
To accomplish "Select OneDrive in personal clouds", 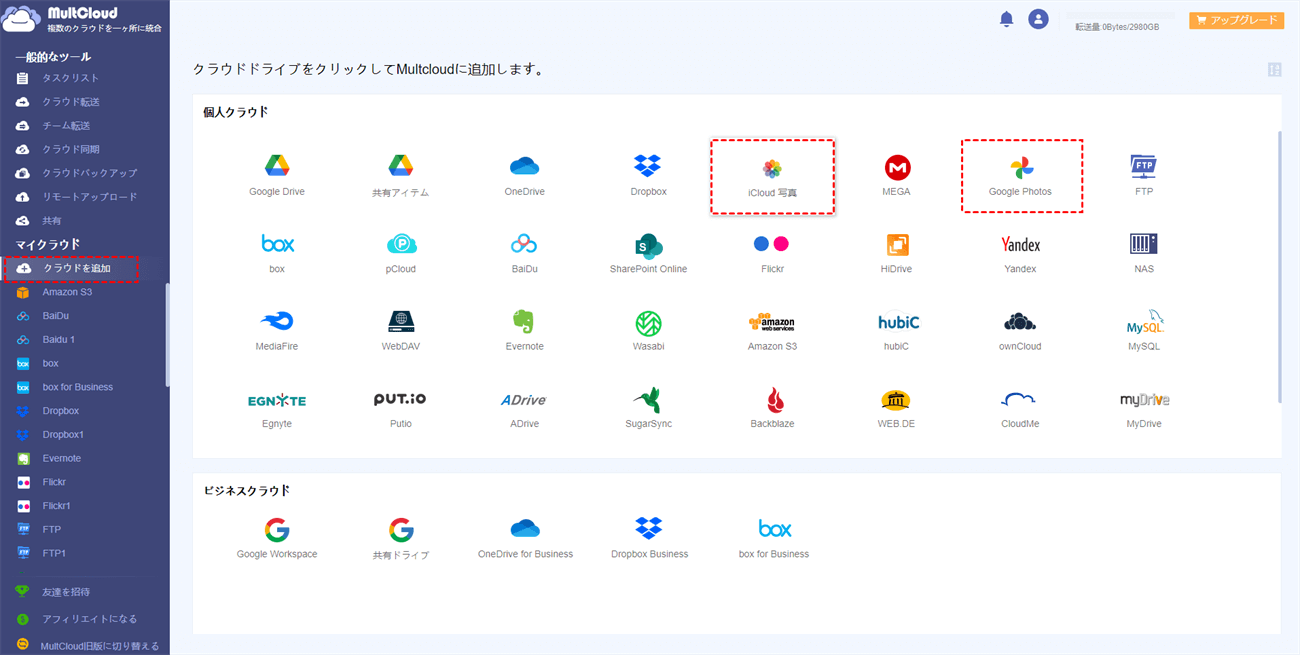I will (x=524, y=175).
